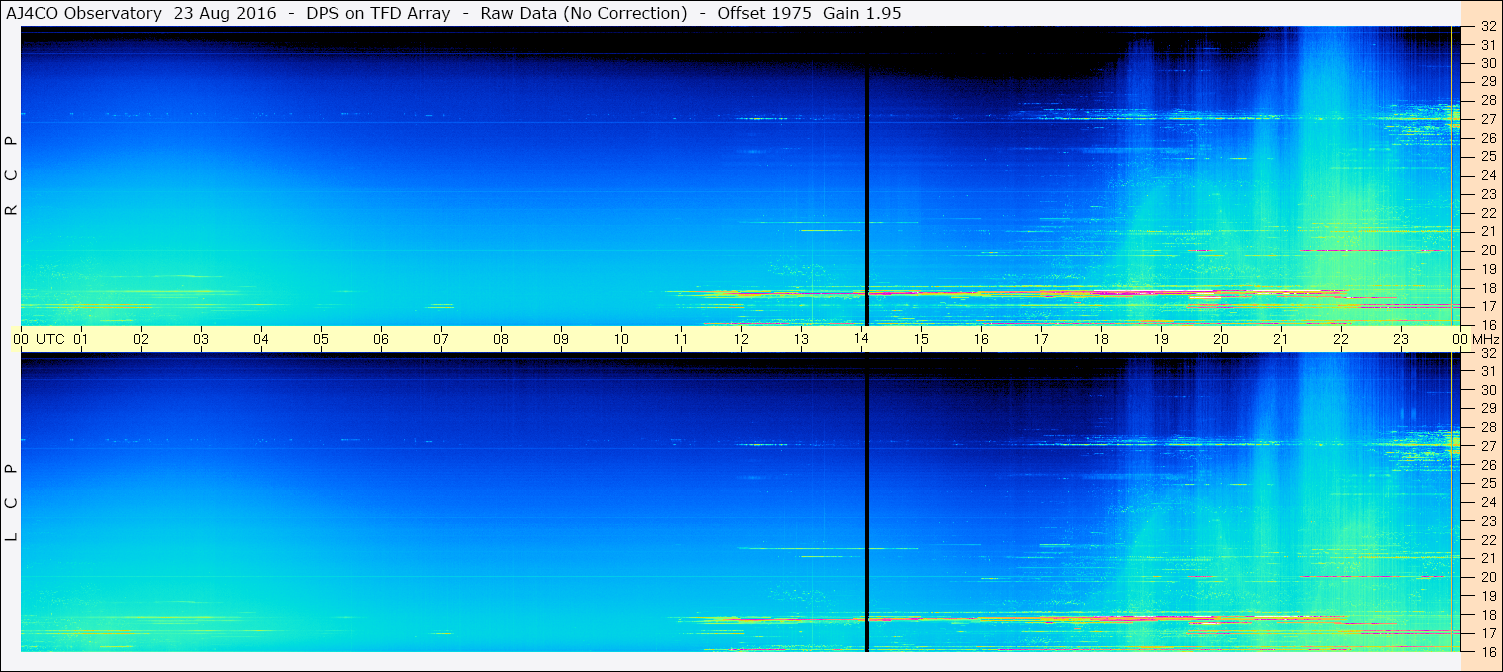Click "Raw Data (No Correction)" header text

[584, 13]
